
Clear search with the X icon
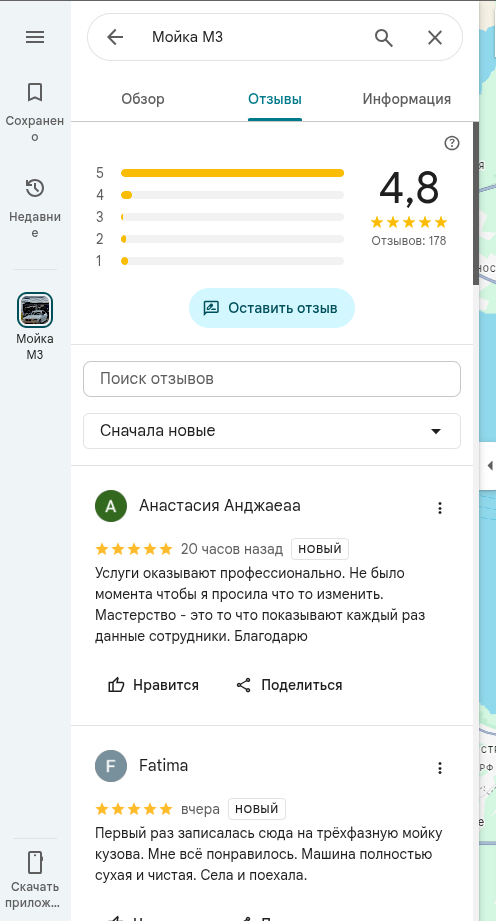[x=435, y=38]
